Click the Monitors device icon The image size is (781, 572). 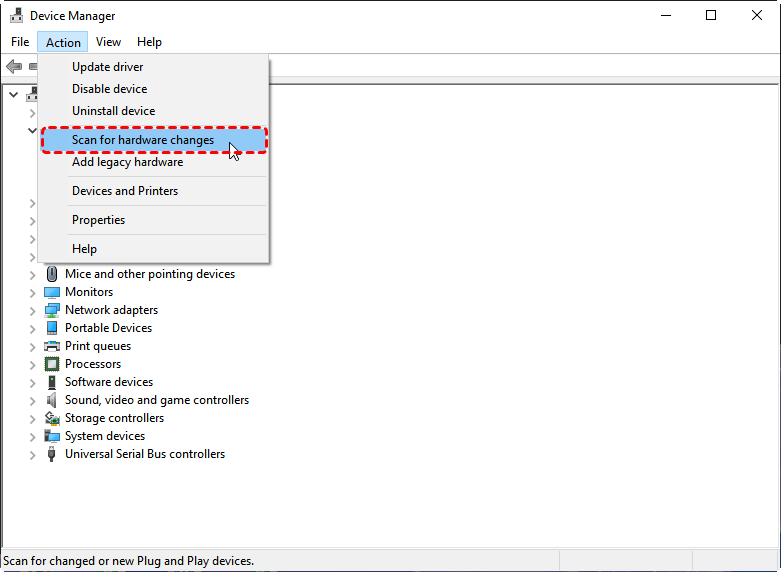52,292
